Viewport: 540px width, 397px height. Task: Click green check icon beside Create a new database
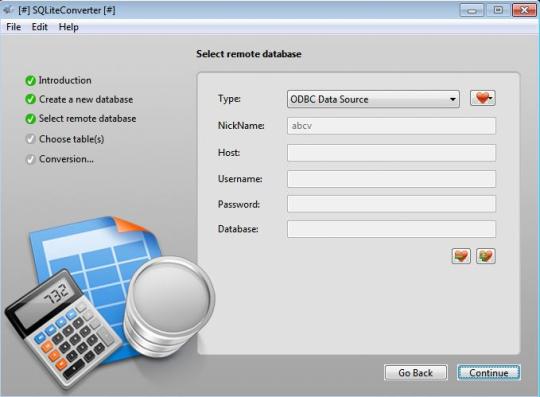coord(31,100)
